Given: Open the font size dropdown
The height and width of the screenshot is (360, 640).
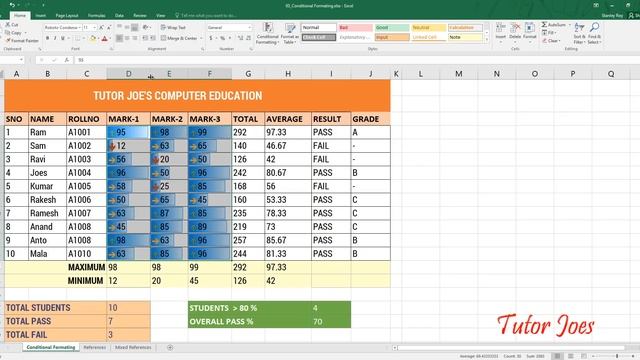Looking at the screenshot, I should (x=95, y=27).
